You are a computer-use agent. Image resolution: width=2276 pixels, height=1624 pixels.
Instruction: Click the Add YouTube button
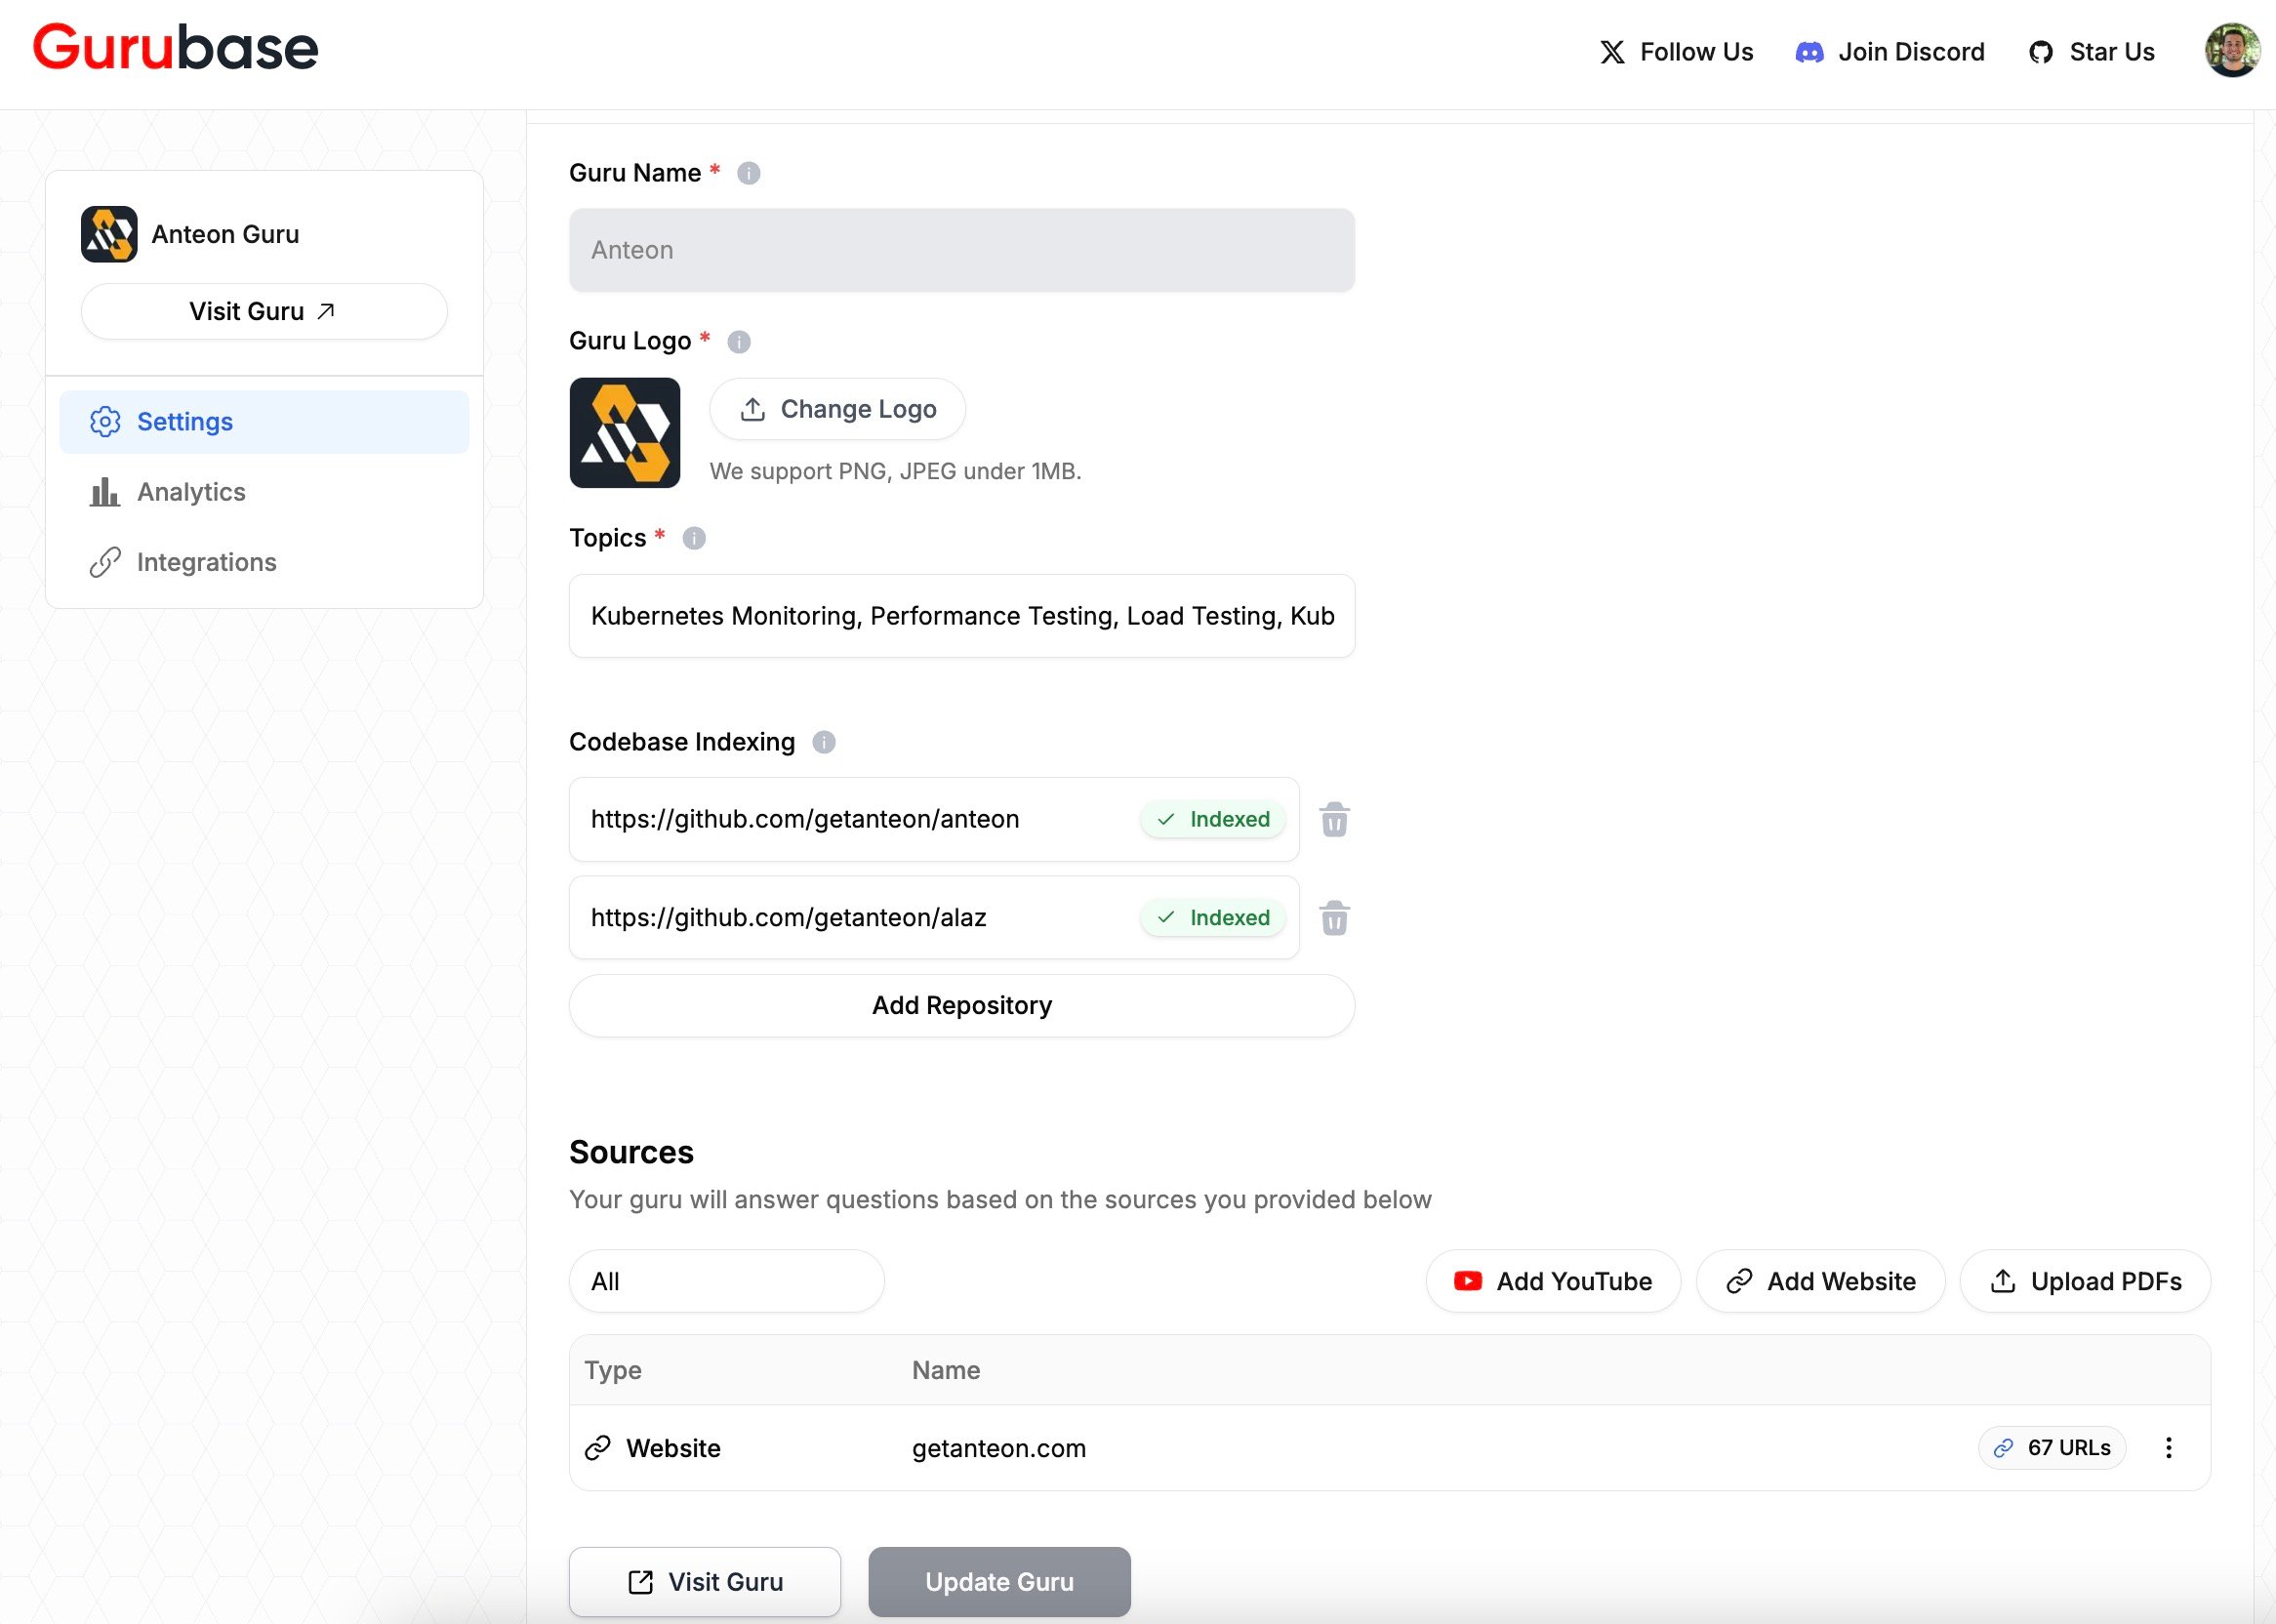click(x=1553, y=1281)
